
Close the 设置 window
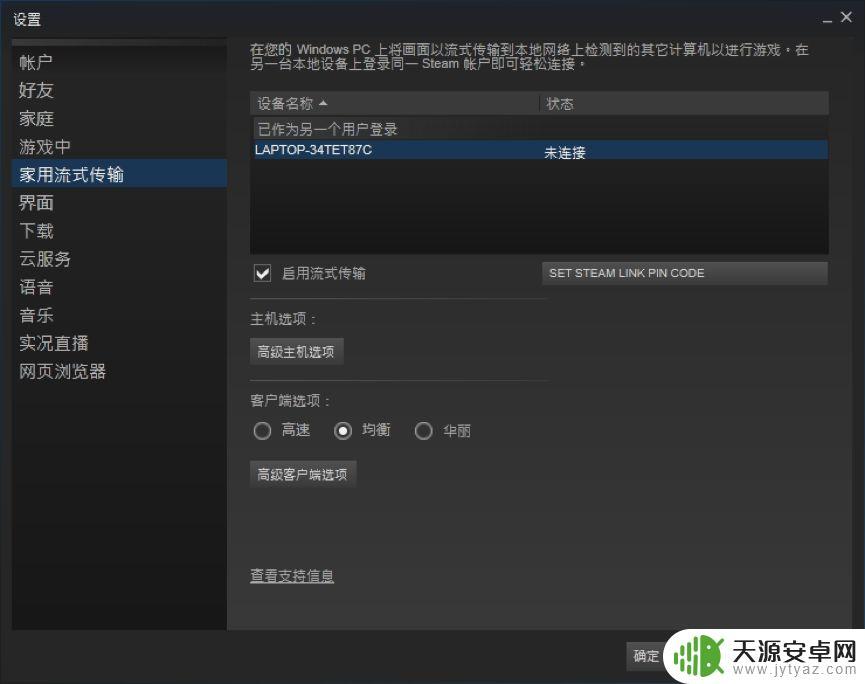click(846, 17)
